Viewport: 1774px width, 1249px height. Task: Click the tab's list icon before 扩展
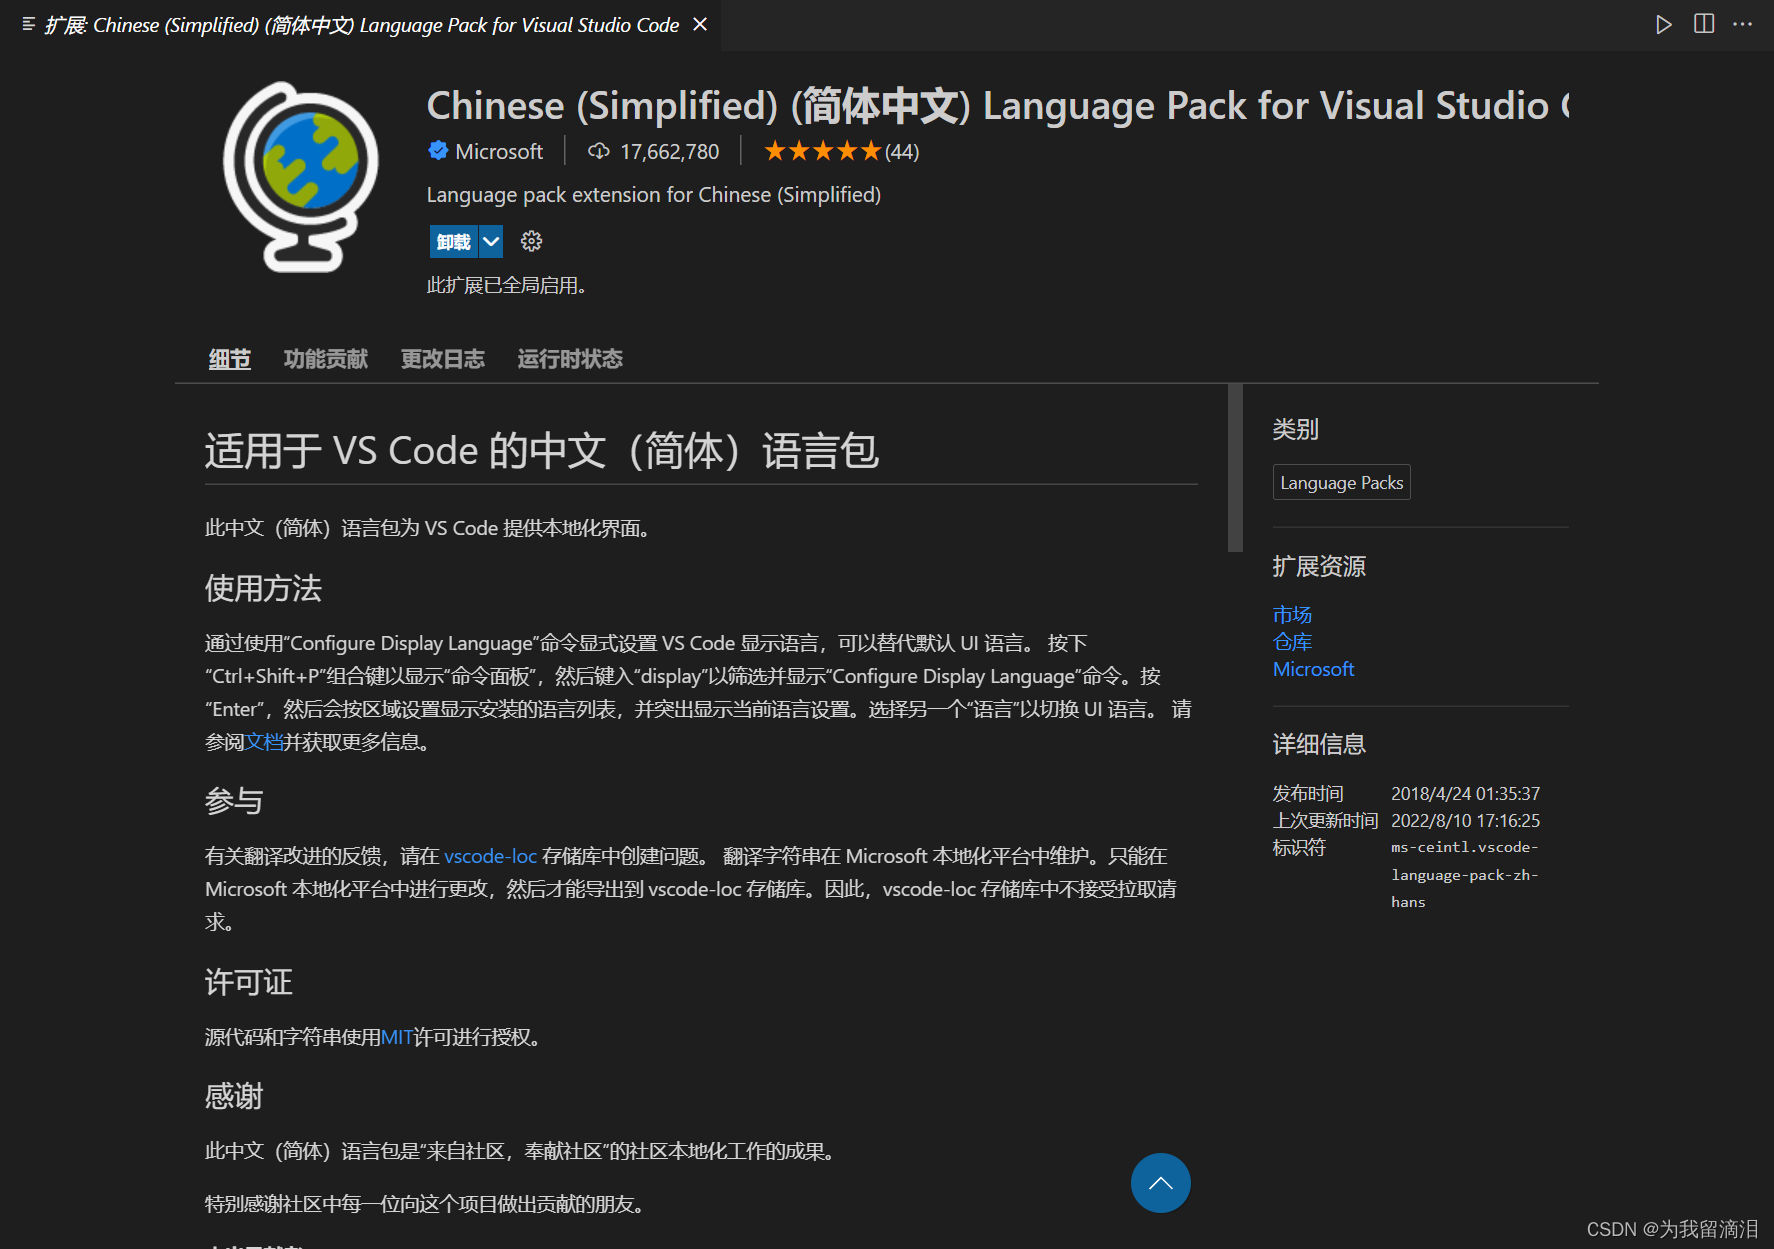(29, 24)
